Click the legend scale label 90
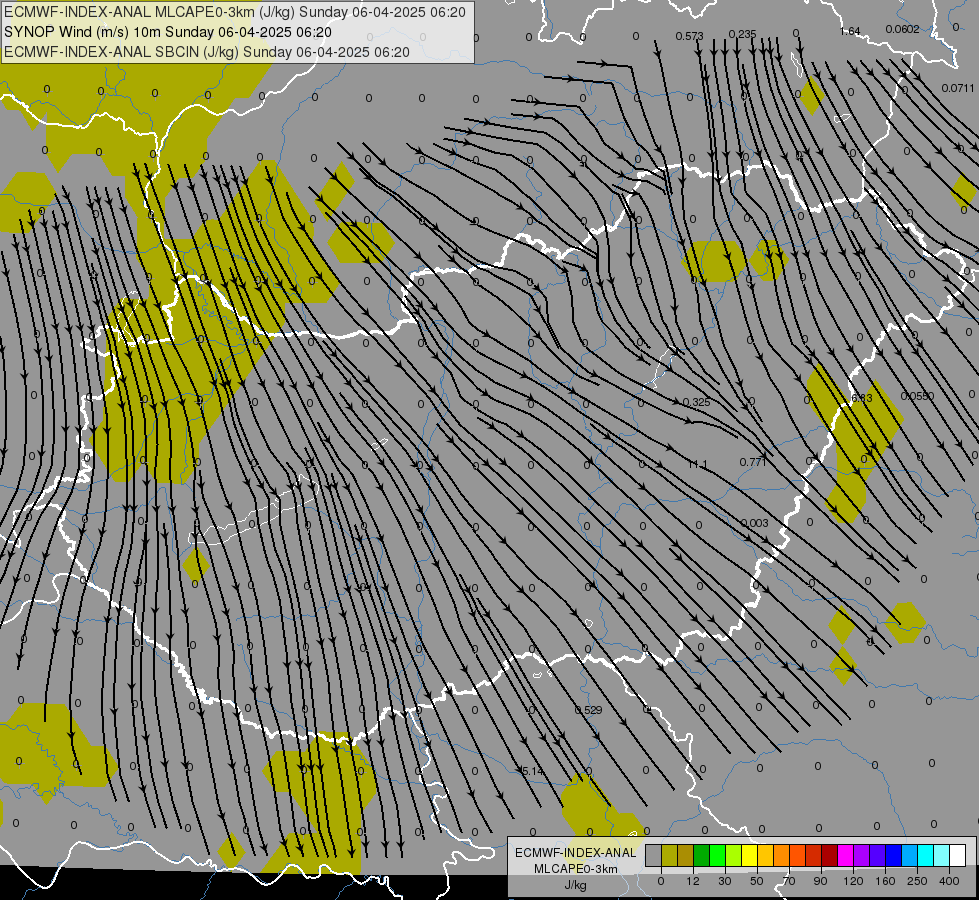The width and height of the screenshot is (979, 900). (x=820, y=881)
